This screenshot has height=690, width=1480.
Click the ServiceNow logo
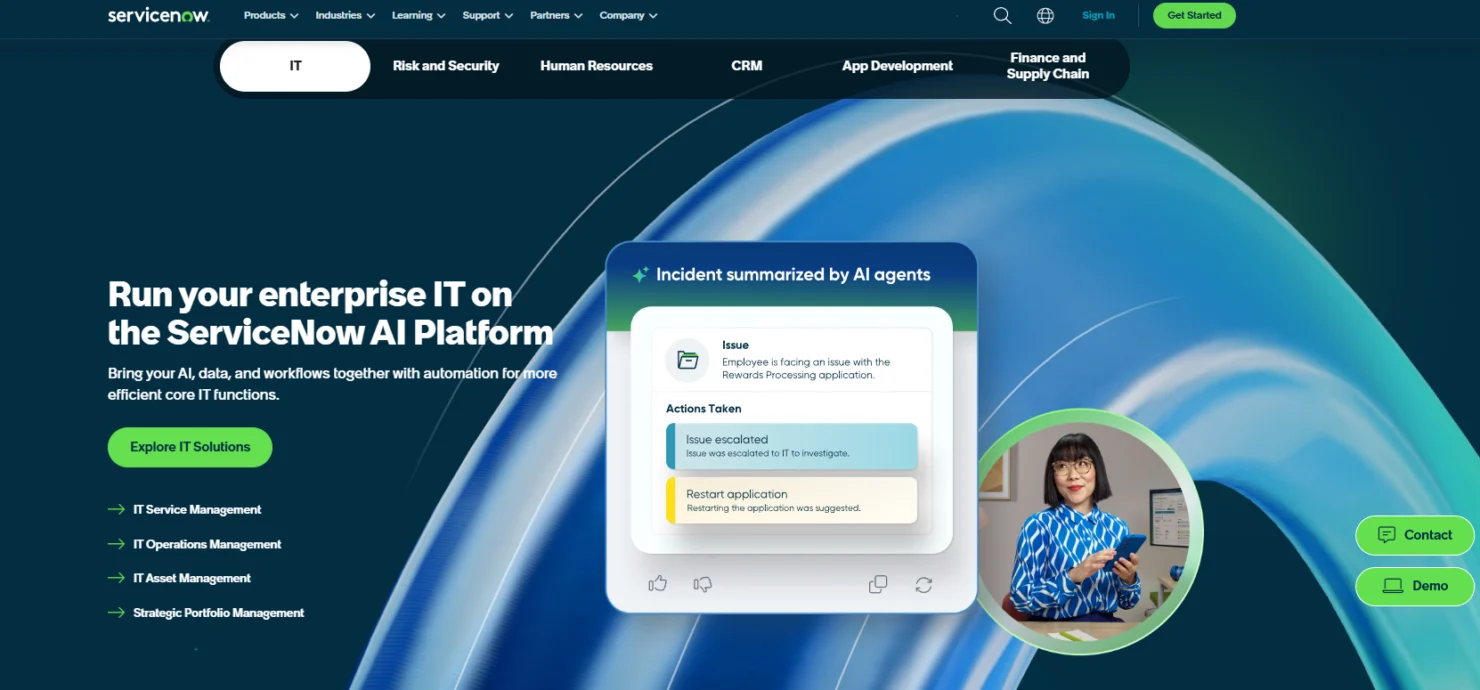coord(158,15)
